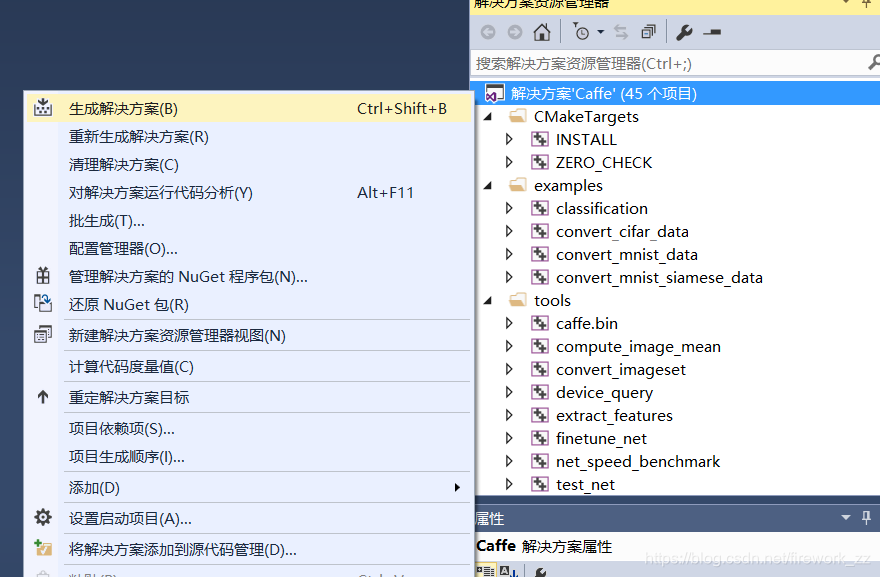Click the Categorized view icon in 属性 panel
The image size is (880, 577).
coord(485,571)
